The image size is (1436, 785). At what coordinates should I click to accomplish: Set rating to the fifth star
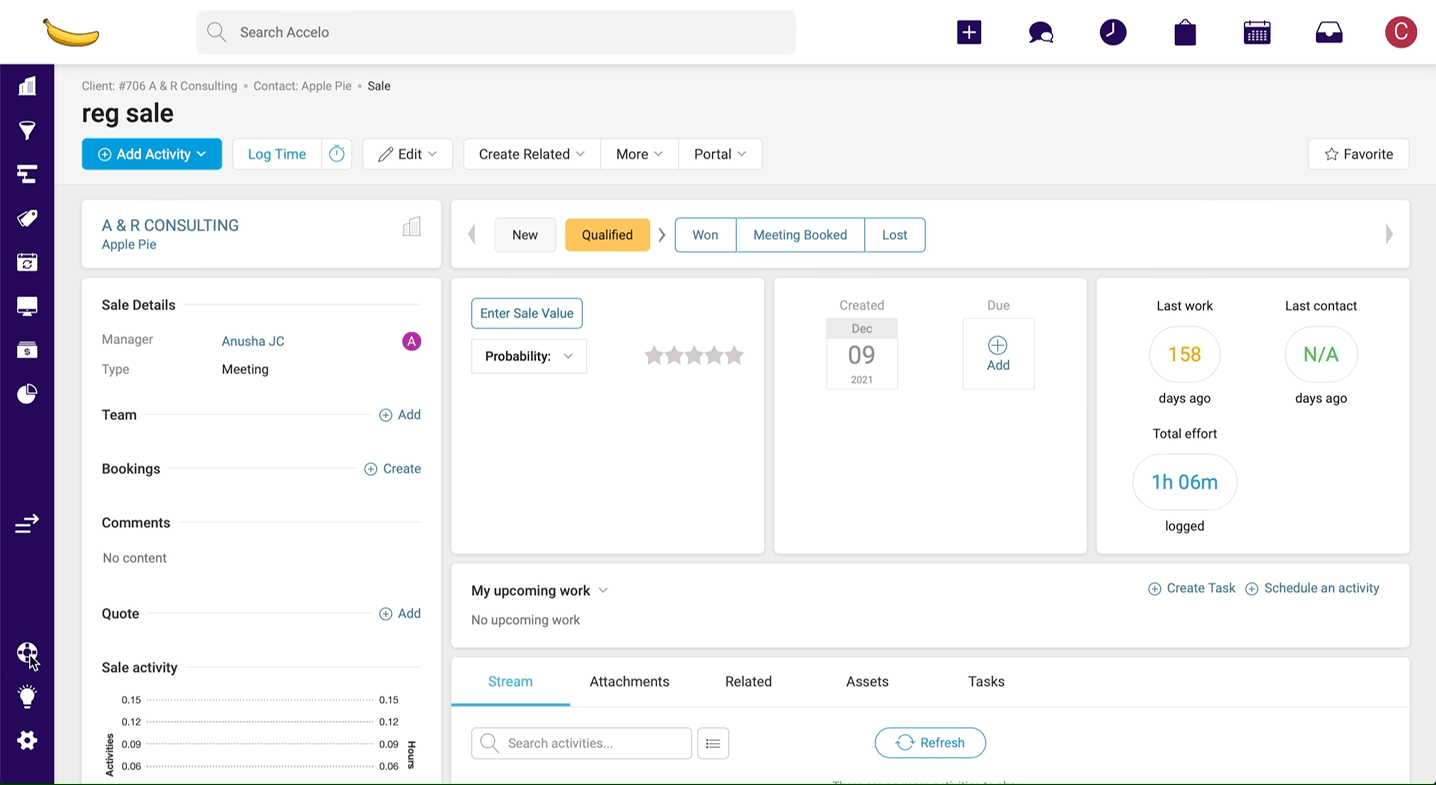pos(735,355)
